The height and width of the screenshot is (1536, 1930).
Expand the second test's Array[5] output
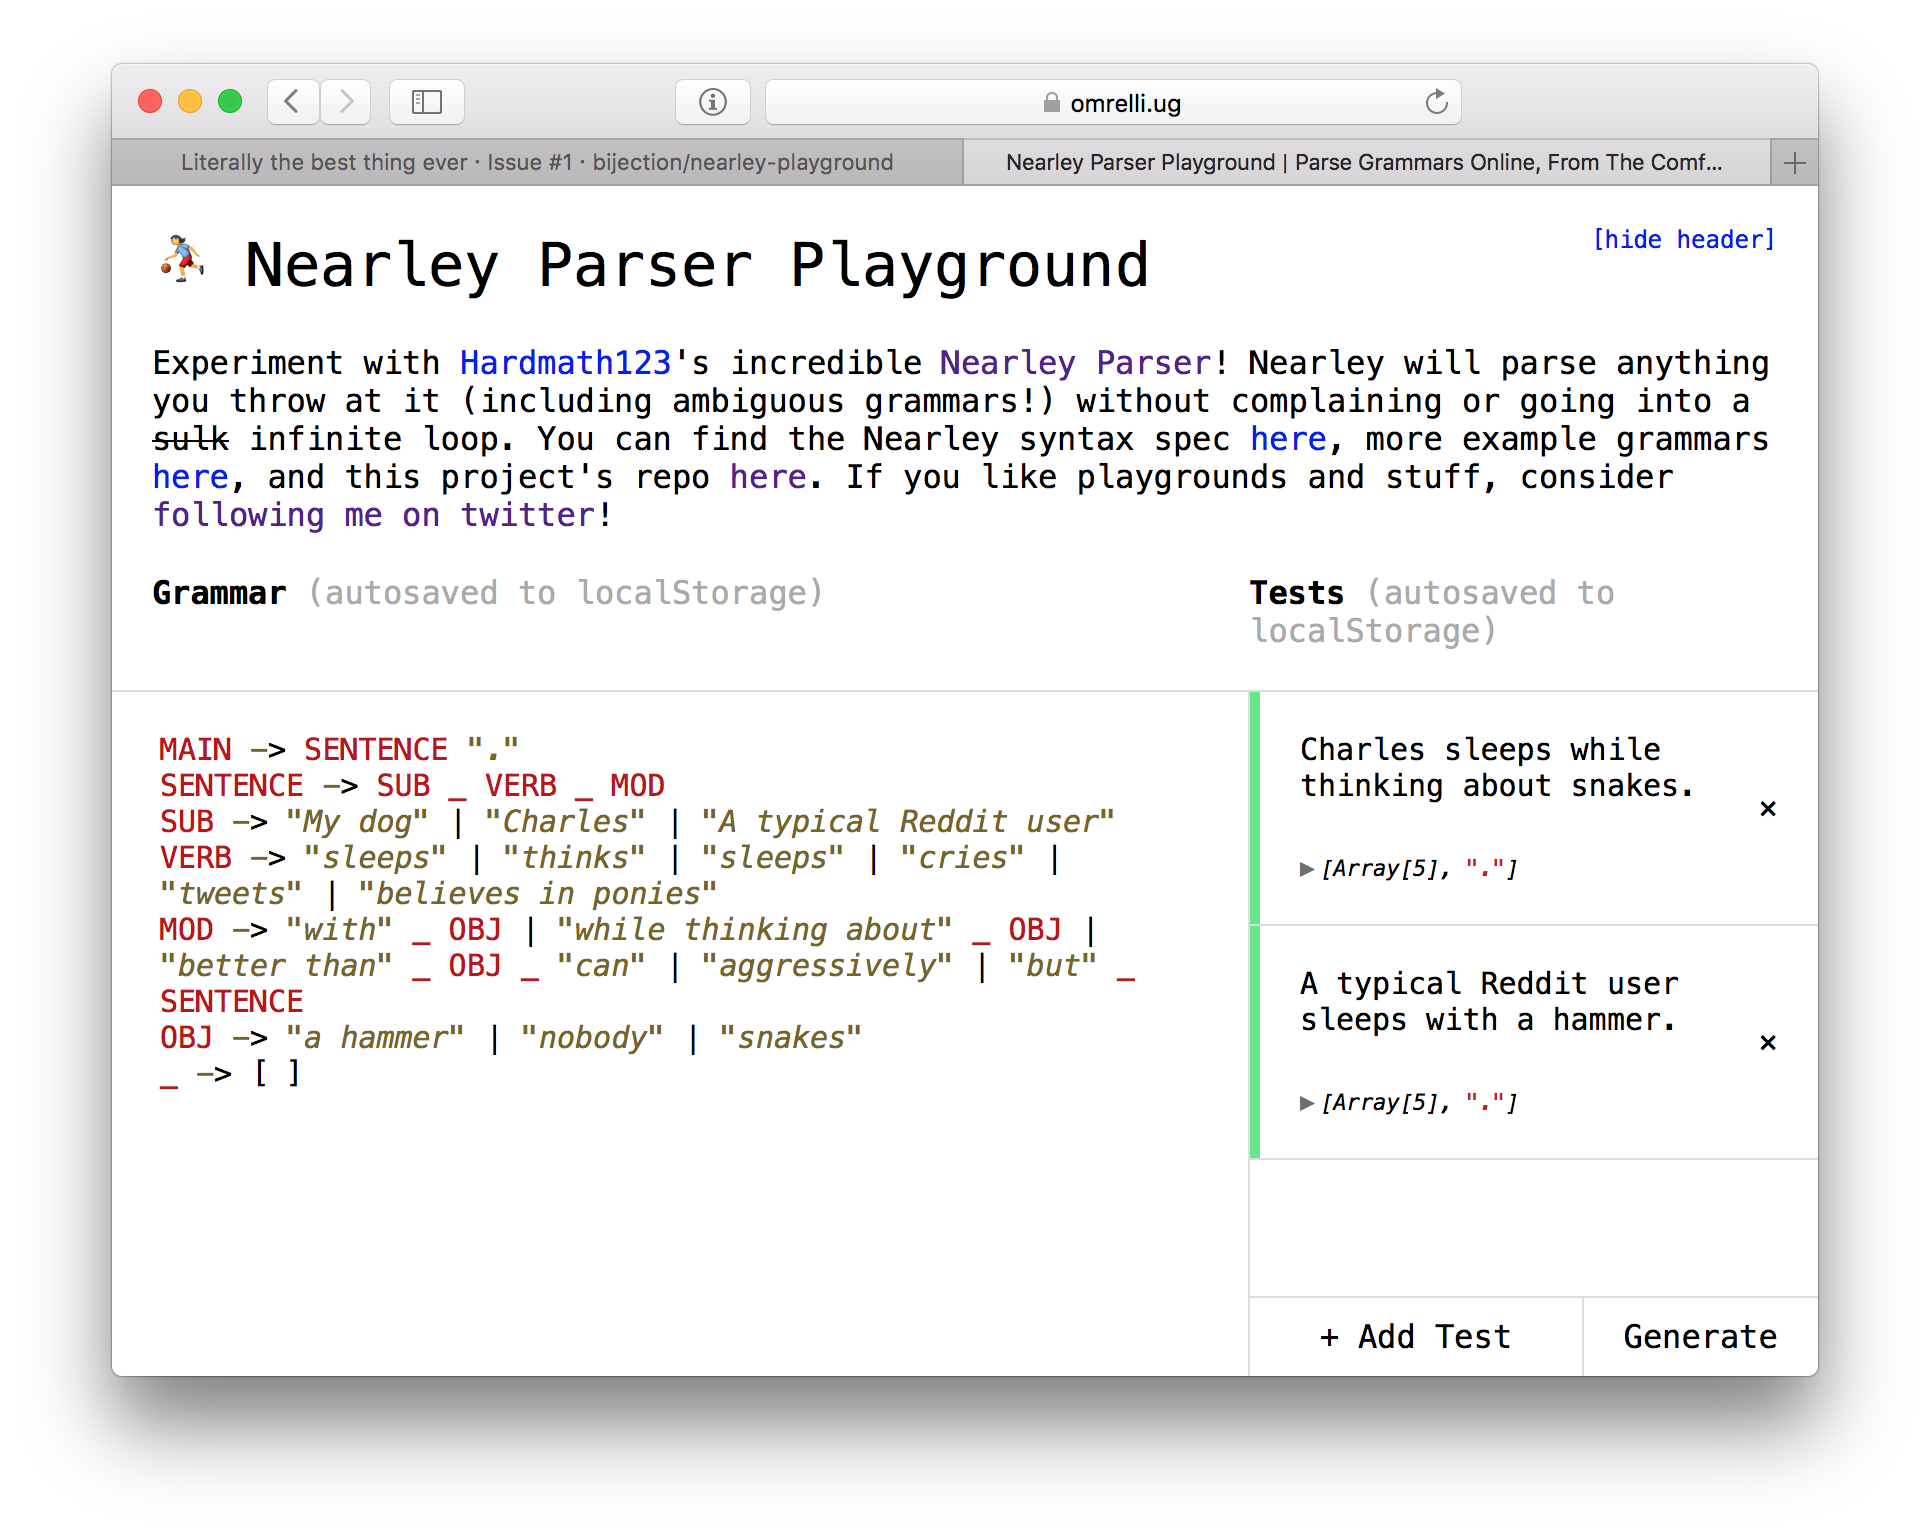pos(1306,1103)
